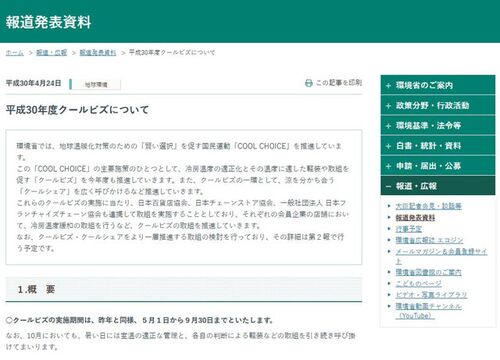Open 環境省動画チャンネル (YouTube) link
The height and width of the screenshot is (360, 500).
[x=428, y=311]
